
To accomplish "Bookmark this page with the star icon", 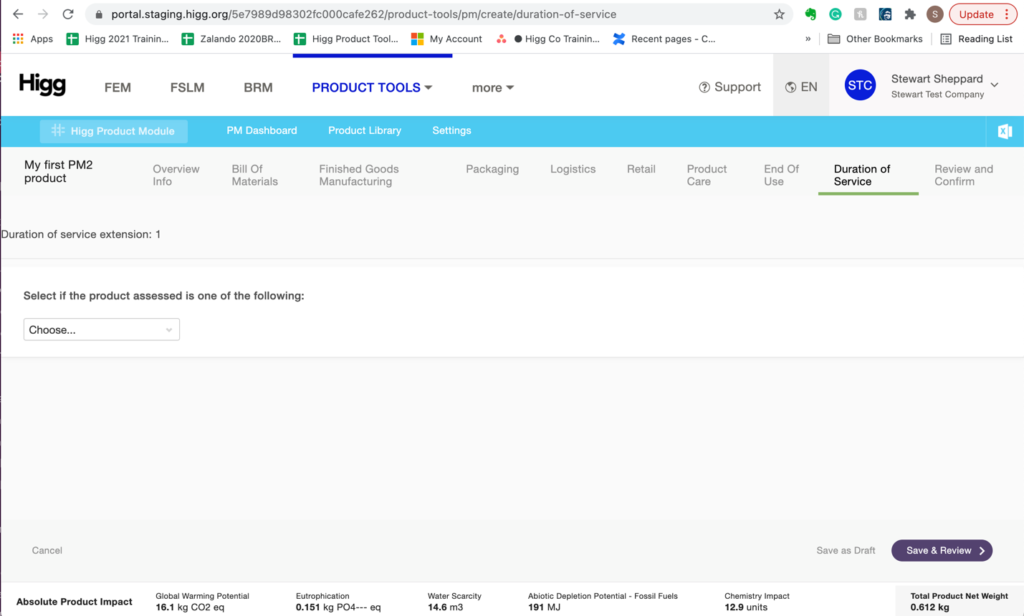I will 779,14.
